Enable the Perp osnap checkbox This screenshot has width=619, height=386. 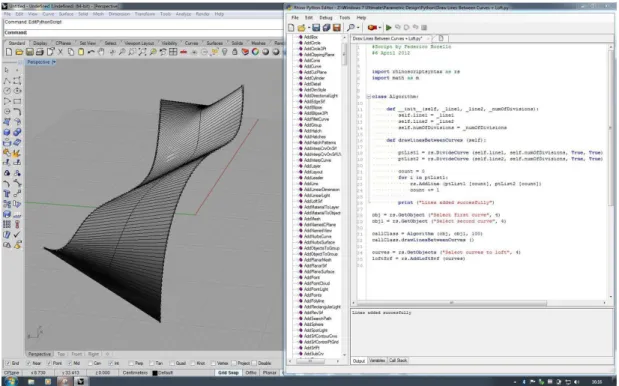[131, 363]
